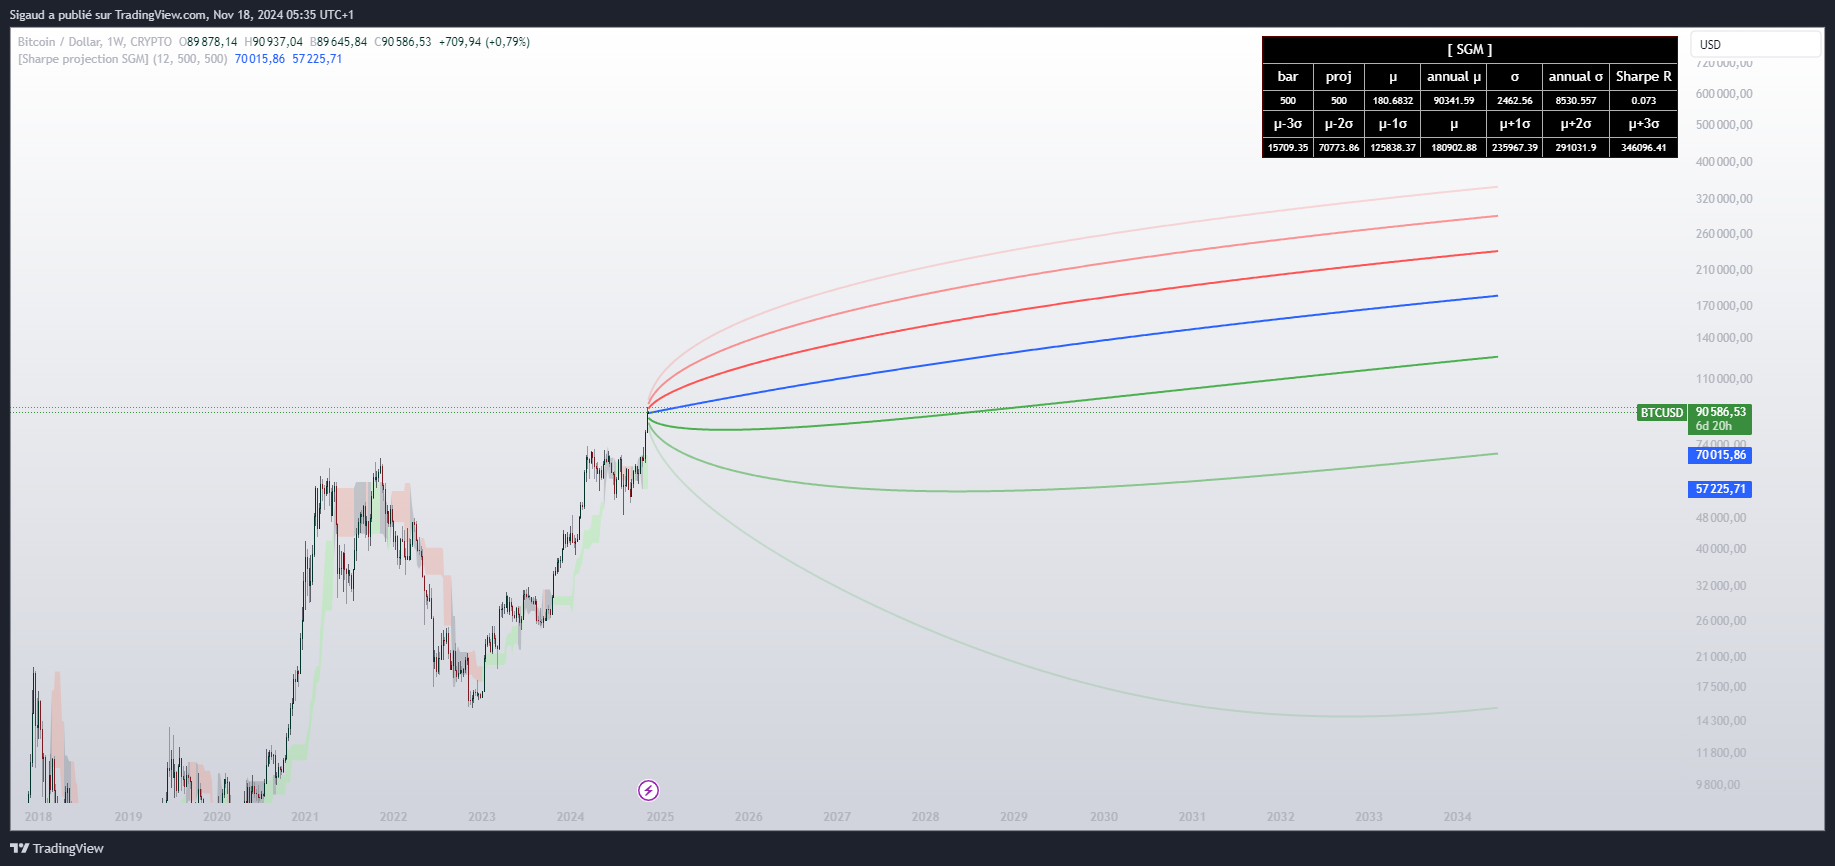Select the 90341.59 table cell
The width and height of the screenshot is (1835, 866).
click(x=1454, y=100)
